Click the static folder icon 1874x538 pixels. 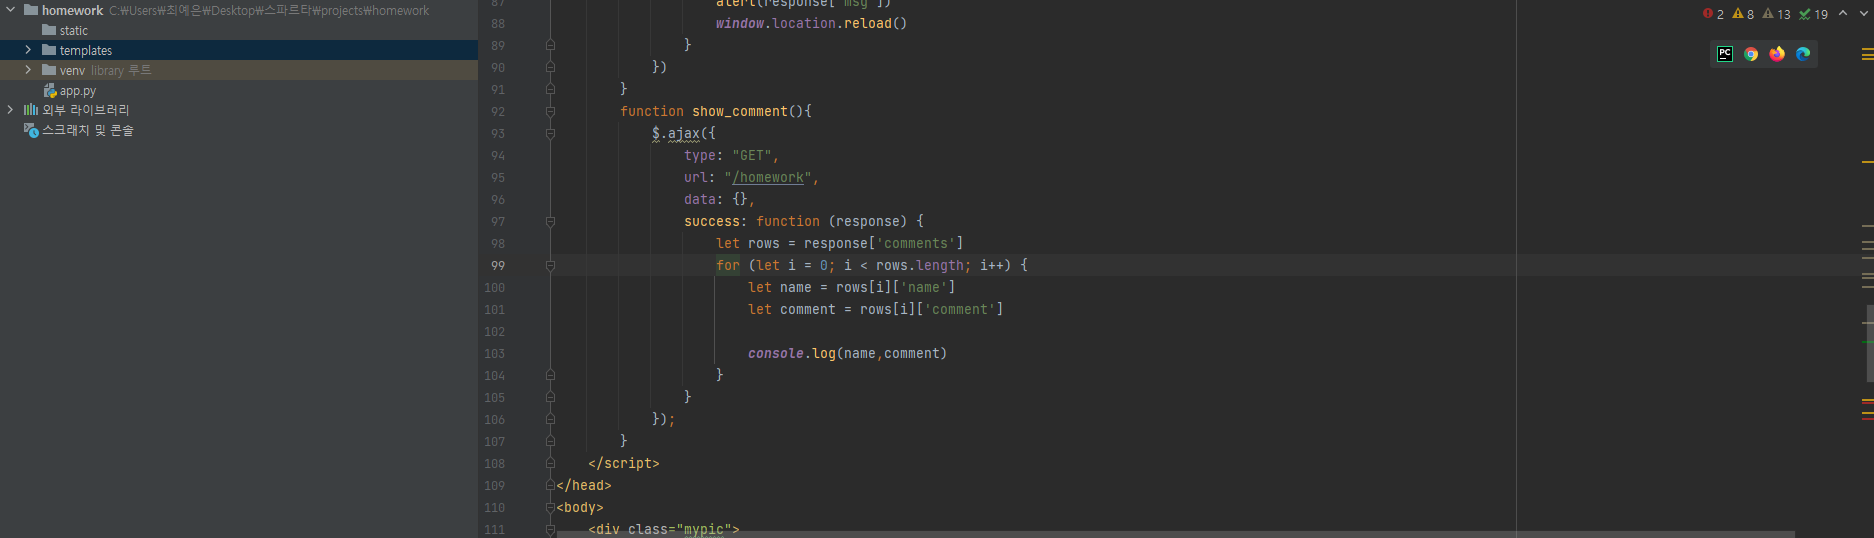49,30
